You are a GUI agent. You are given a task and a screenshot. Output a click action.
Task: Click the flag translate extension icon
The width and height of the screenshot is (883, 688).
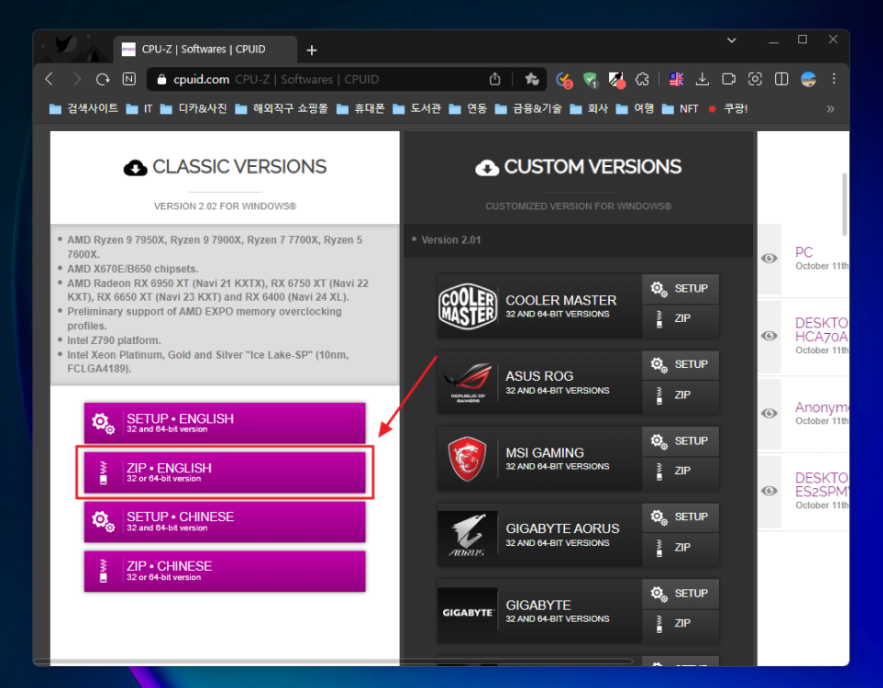point(676,79)
